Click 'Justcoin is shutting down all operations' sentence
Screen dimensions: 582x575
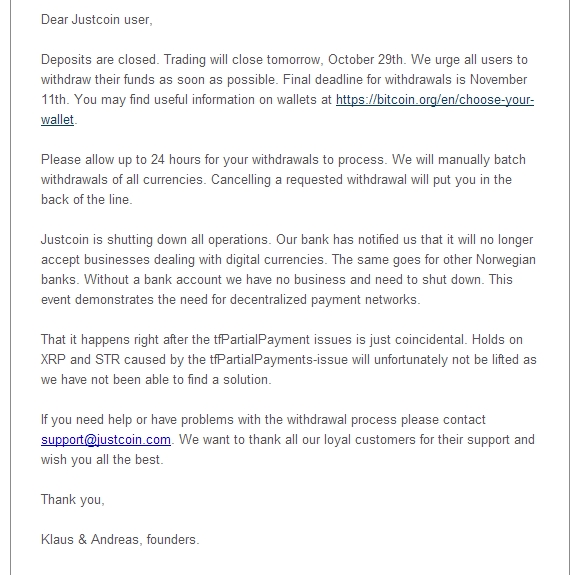(155, 240)
